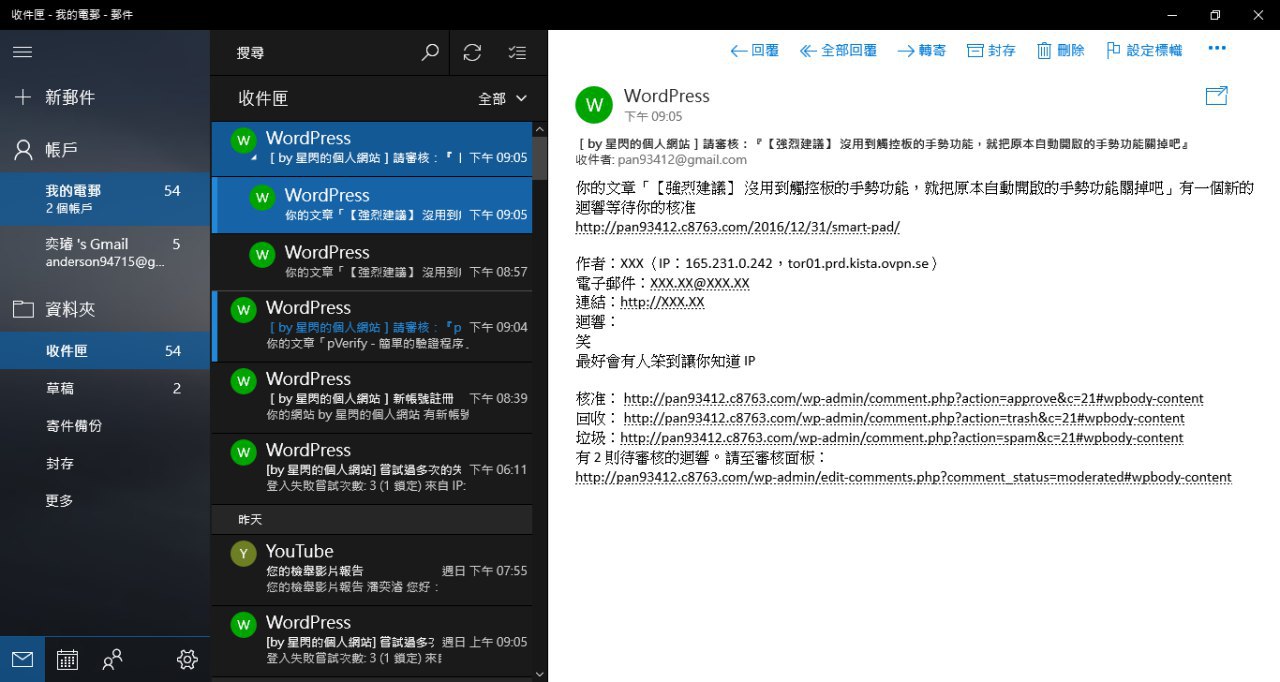Click the message list scrollbar down arrow

click(540, 673)
